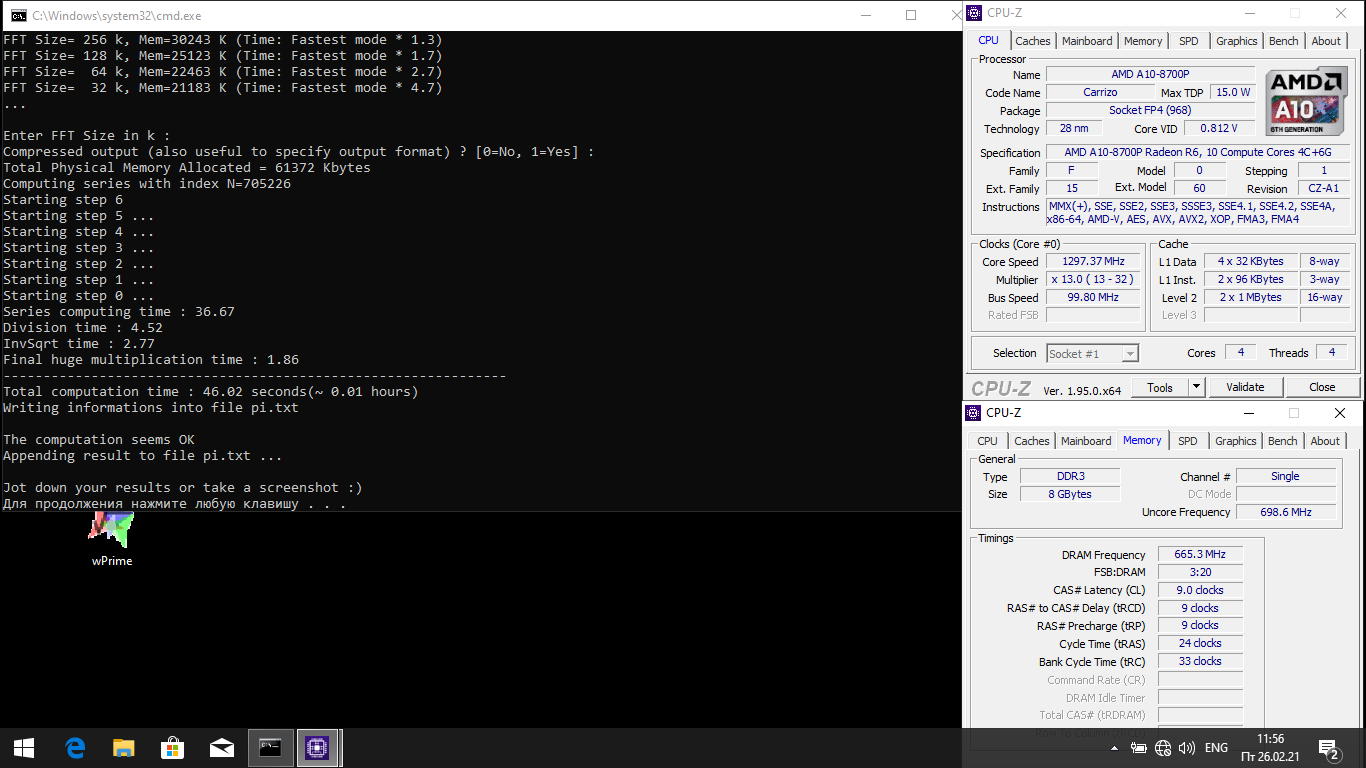Image resolution: width=1366 pixels, height=768 pixels.
Task: Launch Microsoft Edge from the taskbar
Action: (x=74, y=748)
